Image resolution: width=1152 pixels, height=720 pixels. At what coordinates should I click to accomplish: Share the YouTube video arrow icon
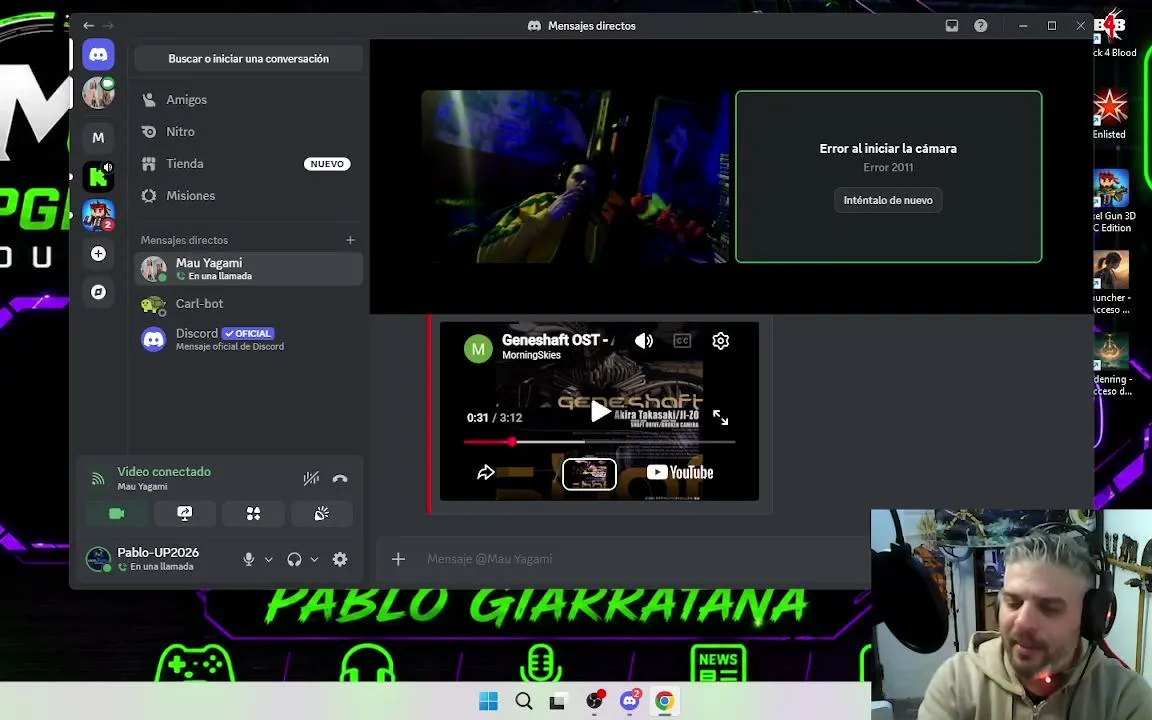pos(486,472)
